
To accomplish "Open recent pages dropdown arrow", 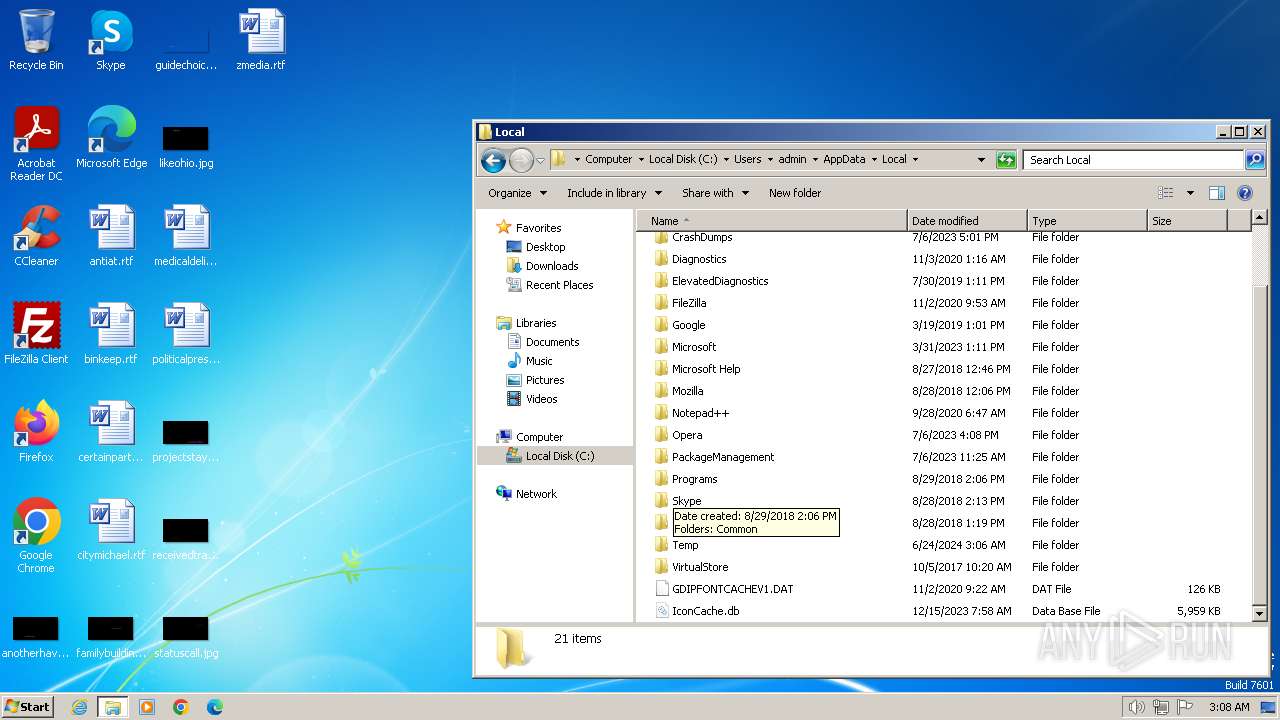I will (x=540, y=160).
